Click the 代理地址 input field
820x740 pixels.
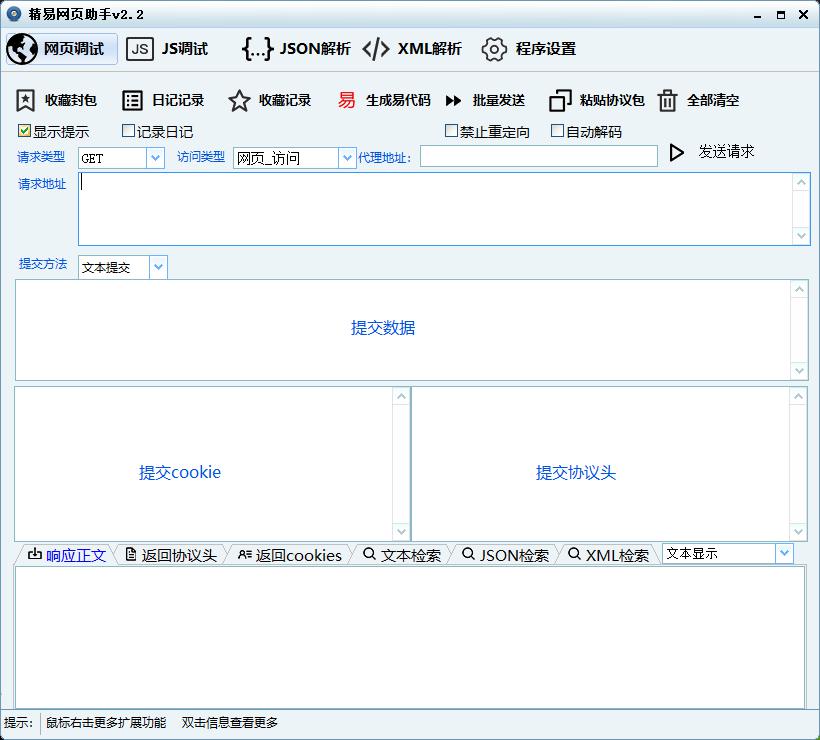pyautogui.click(x=538, y=156)
